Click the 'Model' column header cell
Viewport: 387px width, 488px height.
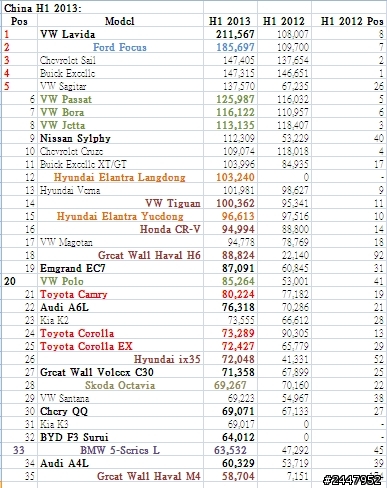click(120, 21)
